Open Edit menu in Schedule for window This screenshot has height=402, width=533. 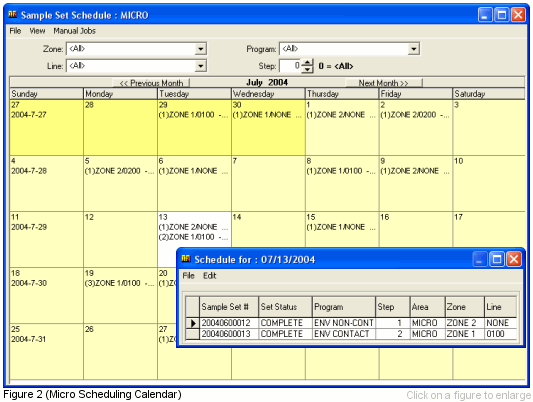[209, 276]
